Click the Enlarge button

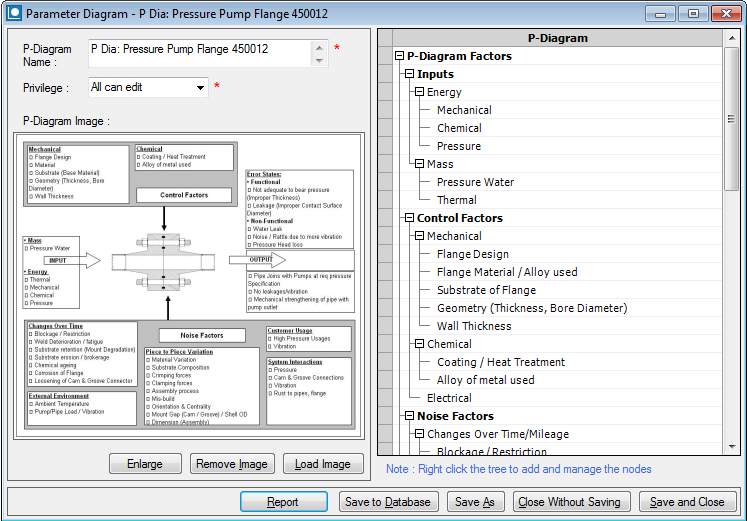[x=145, y=464]
